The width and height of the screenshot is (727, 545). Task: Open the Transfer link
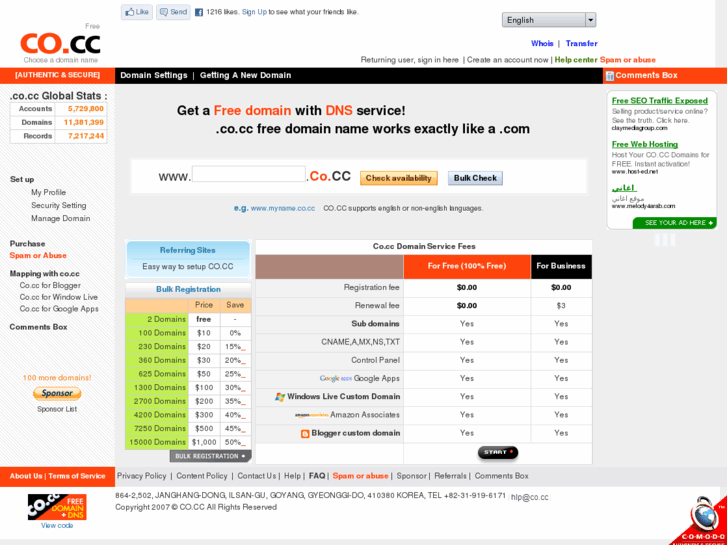coord(581,43)
